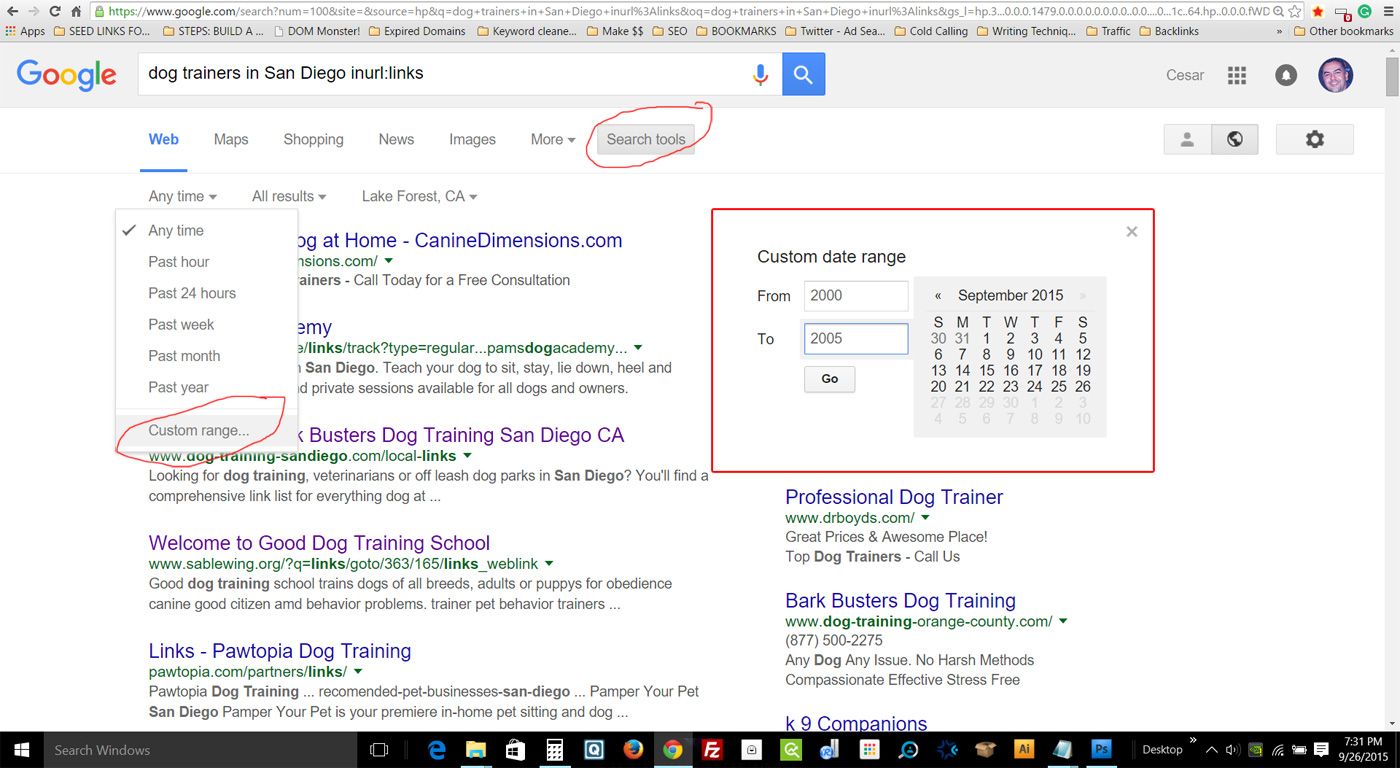The image size is (1400, 768).
Task: Open Google notifications bell
Action: pyautogui.click(x=1286, y=75)
